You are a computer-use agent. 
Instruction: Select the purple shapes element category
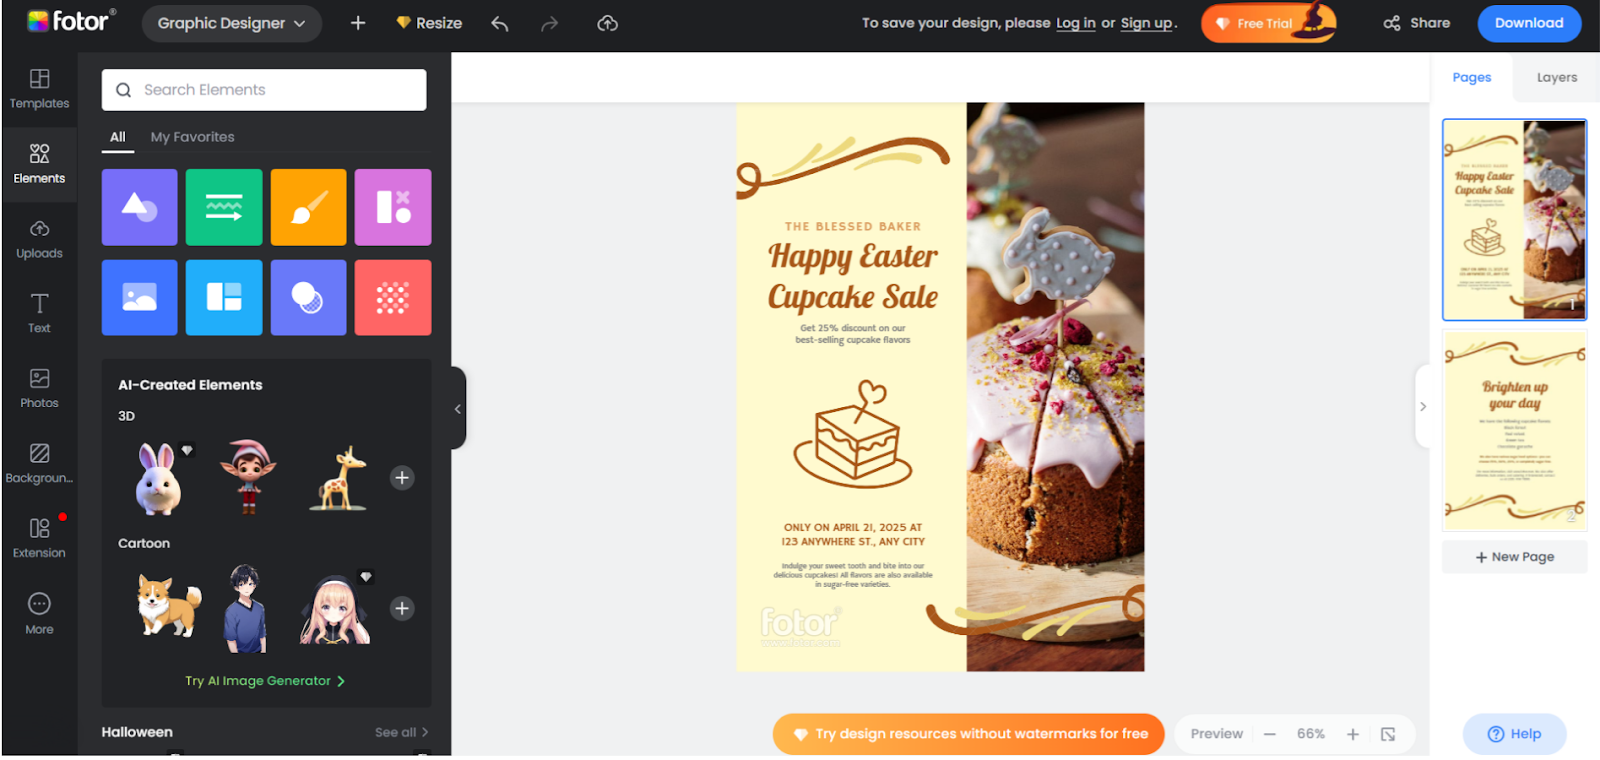(x=140, y=207)
